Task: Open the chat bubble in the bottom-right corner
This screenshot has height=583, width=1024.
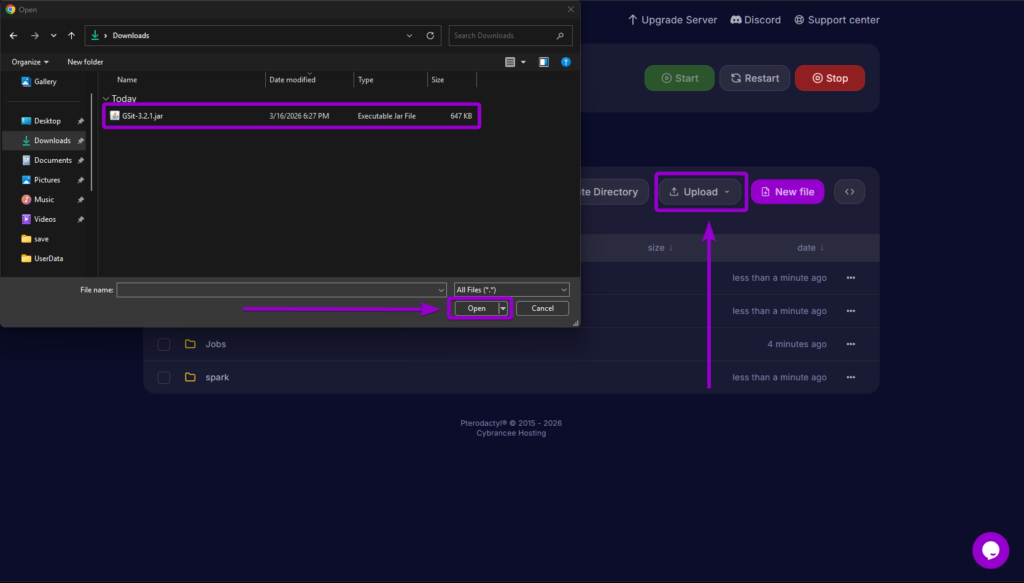Action: click(x=990, y=550)
